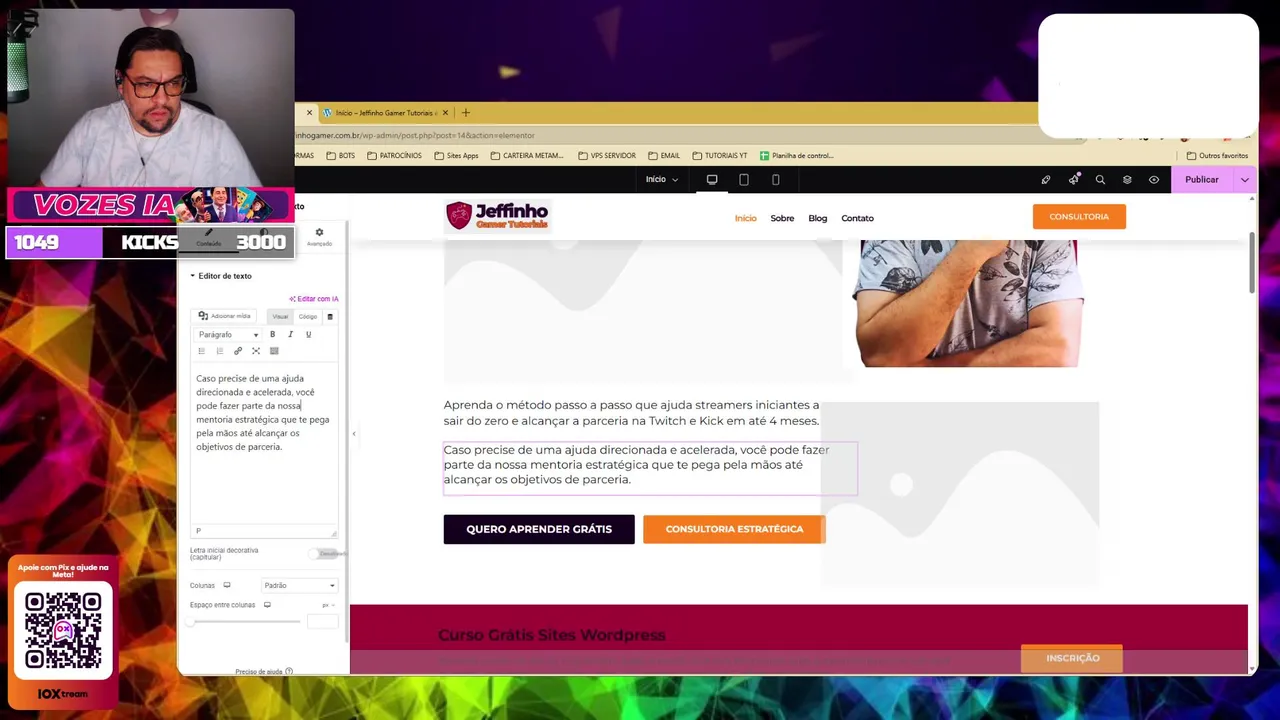1280x720 pixels.
Task: Insert bulleted list in text editor
Action: (201, 351)
